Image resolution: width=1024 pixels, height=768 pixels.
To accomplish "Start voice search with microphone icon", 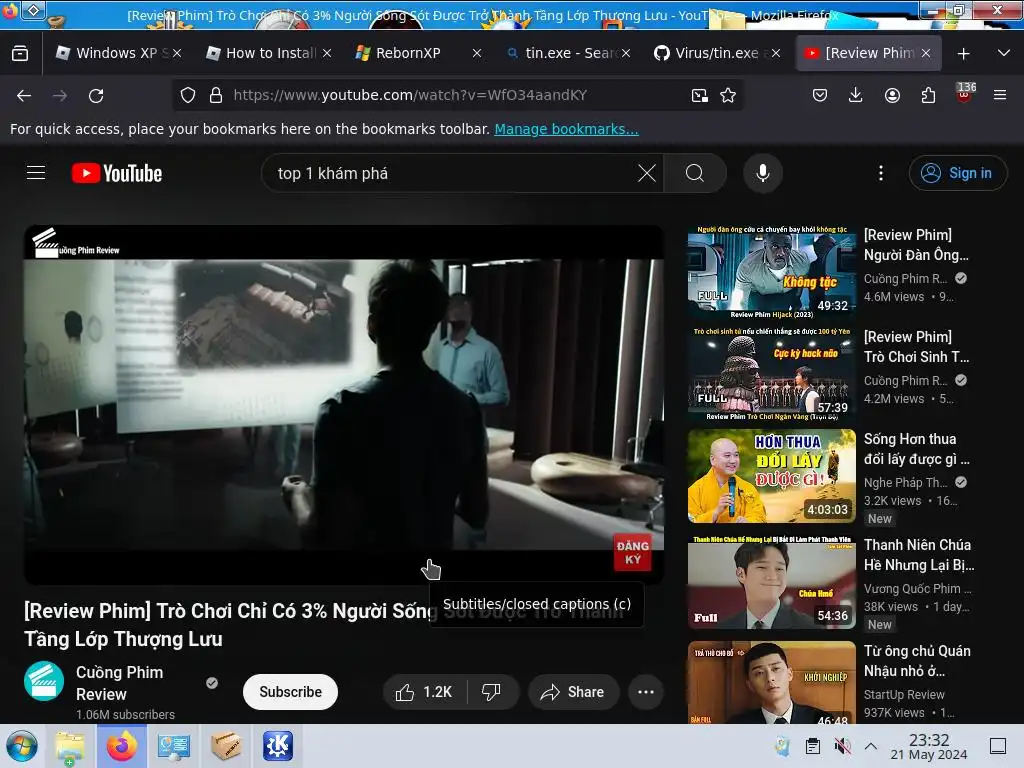I will (763, 173).
